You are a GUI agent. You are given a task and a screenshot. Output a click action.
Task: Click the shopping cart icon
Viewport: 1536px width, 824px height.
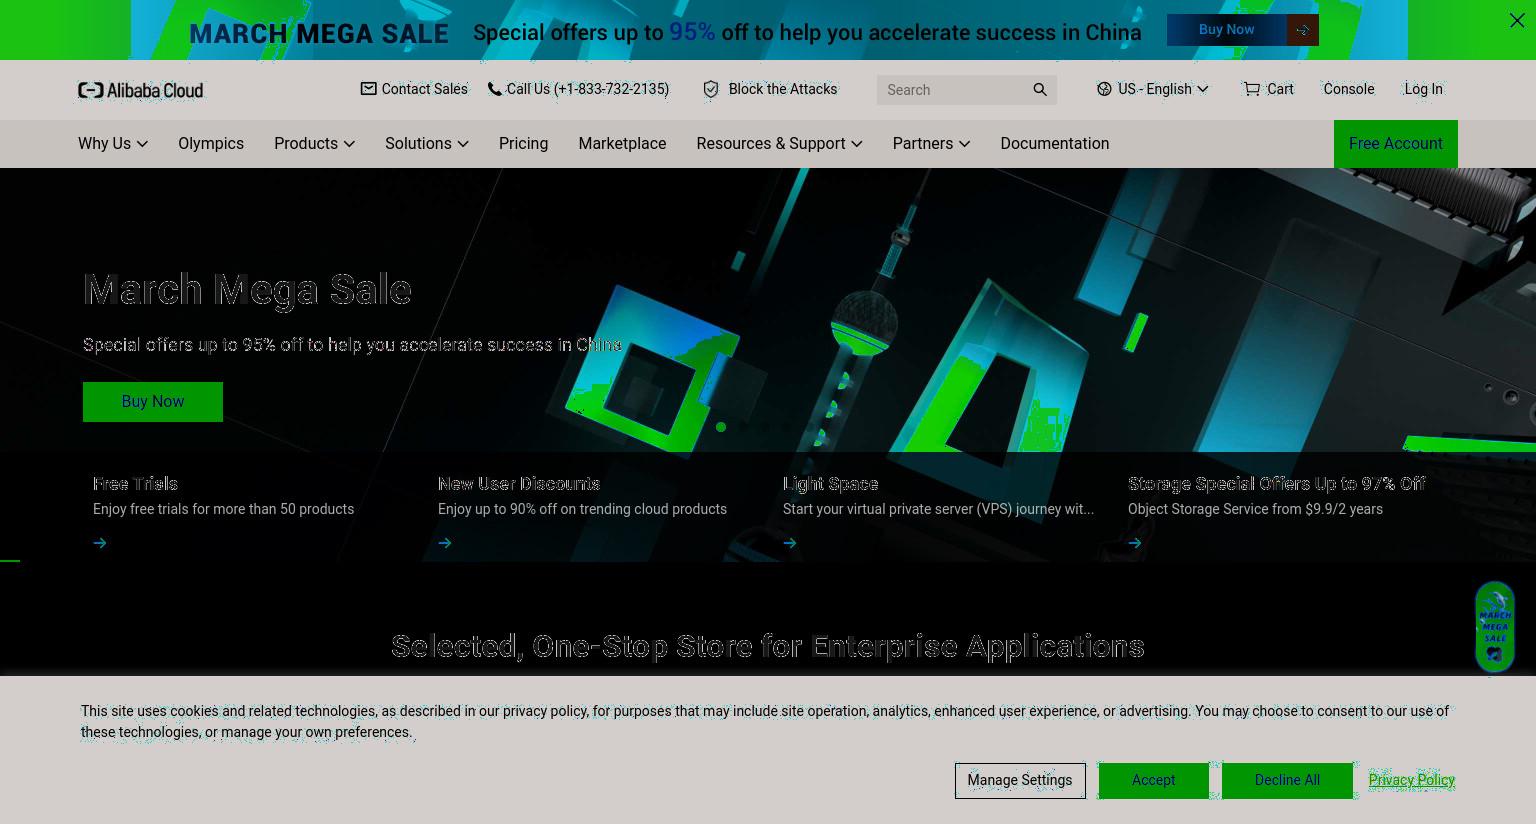click(x=1251, y=89)
